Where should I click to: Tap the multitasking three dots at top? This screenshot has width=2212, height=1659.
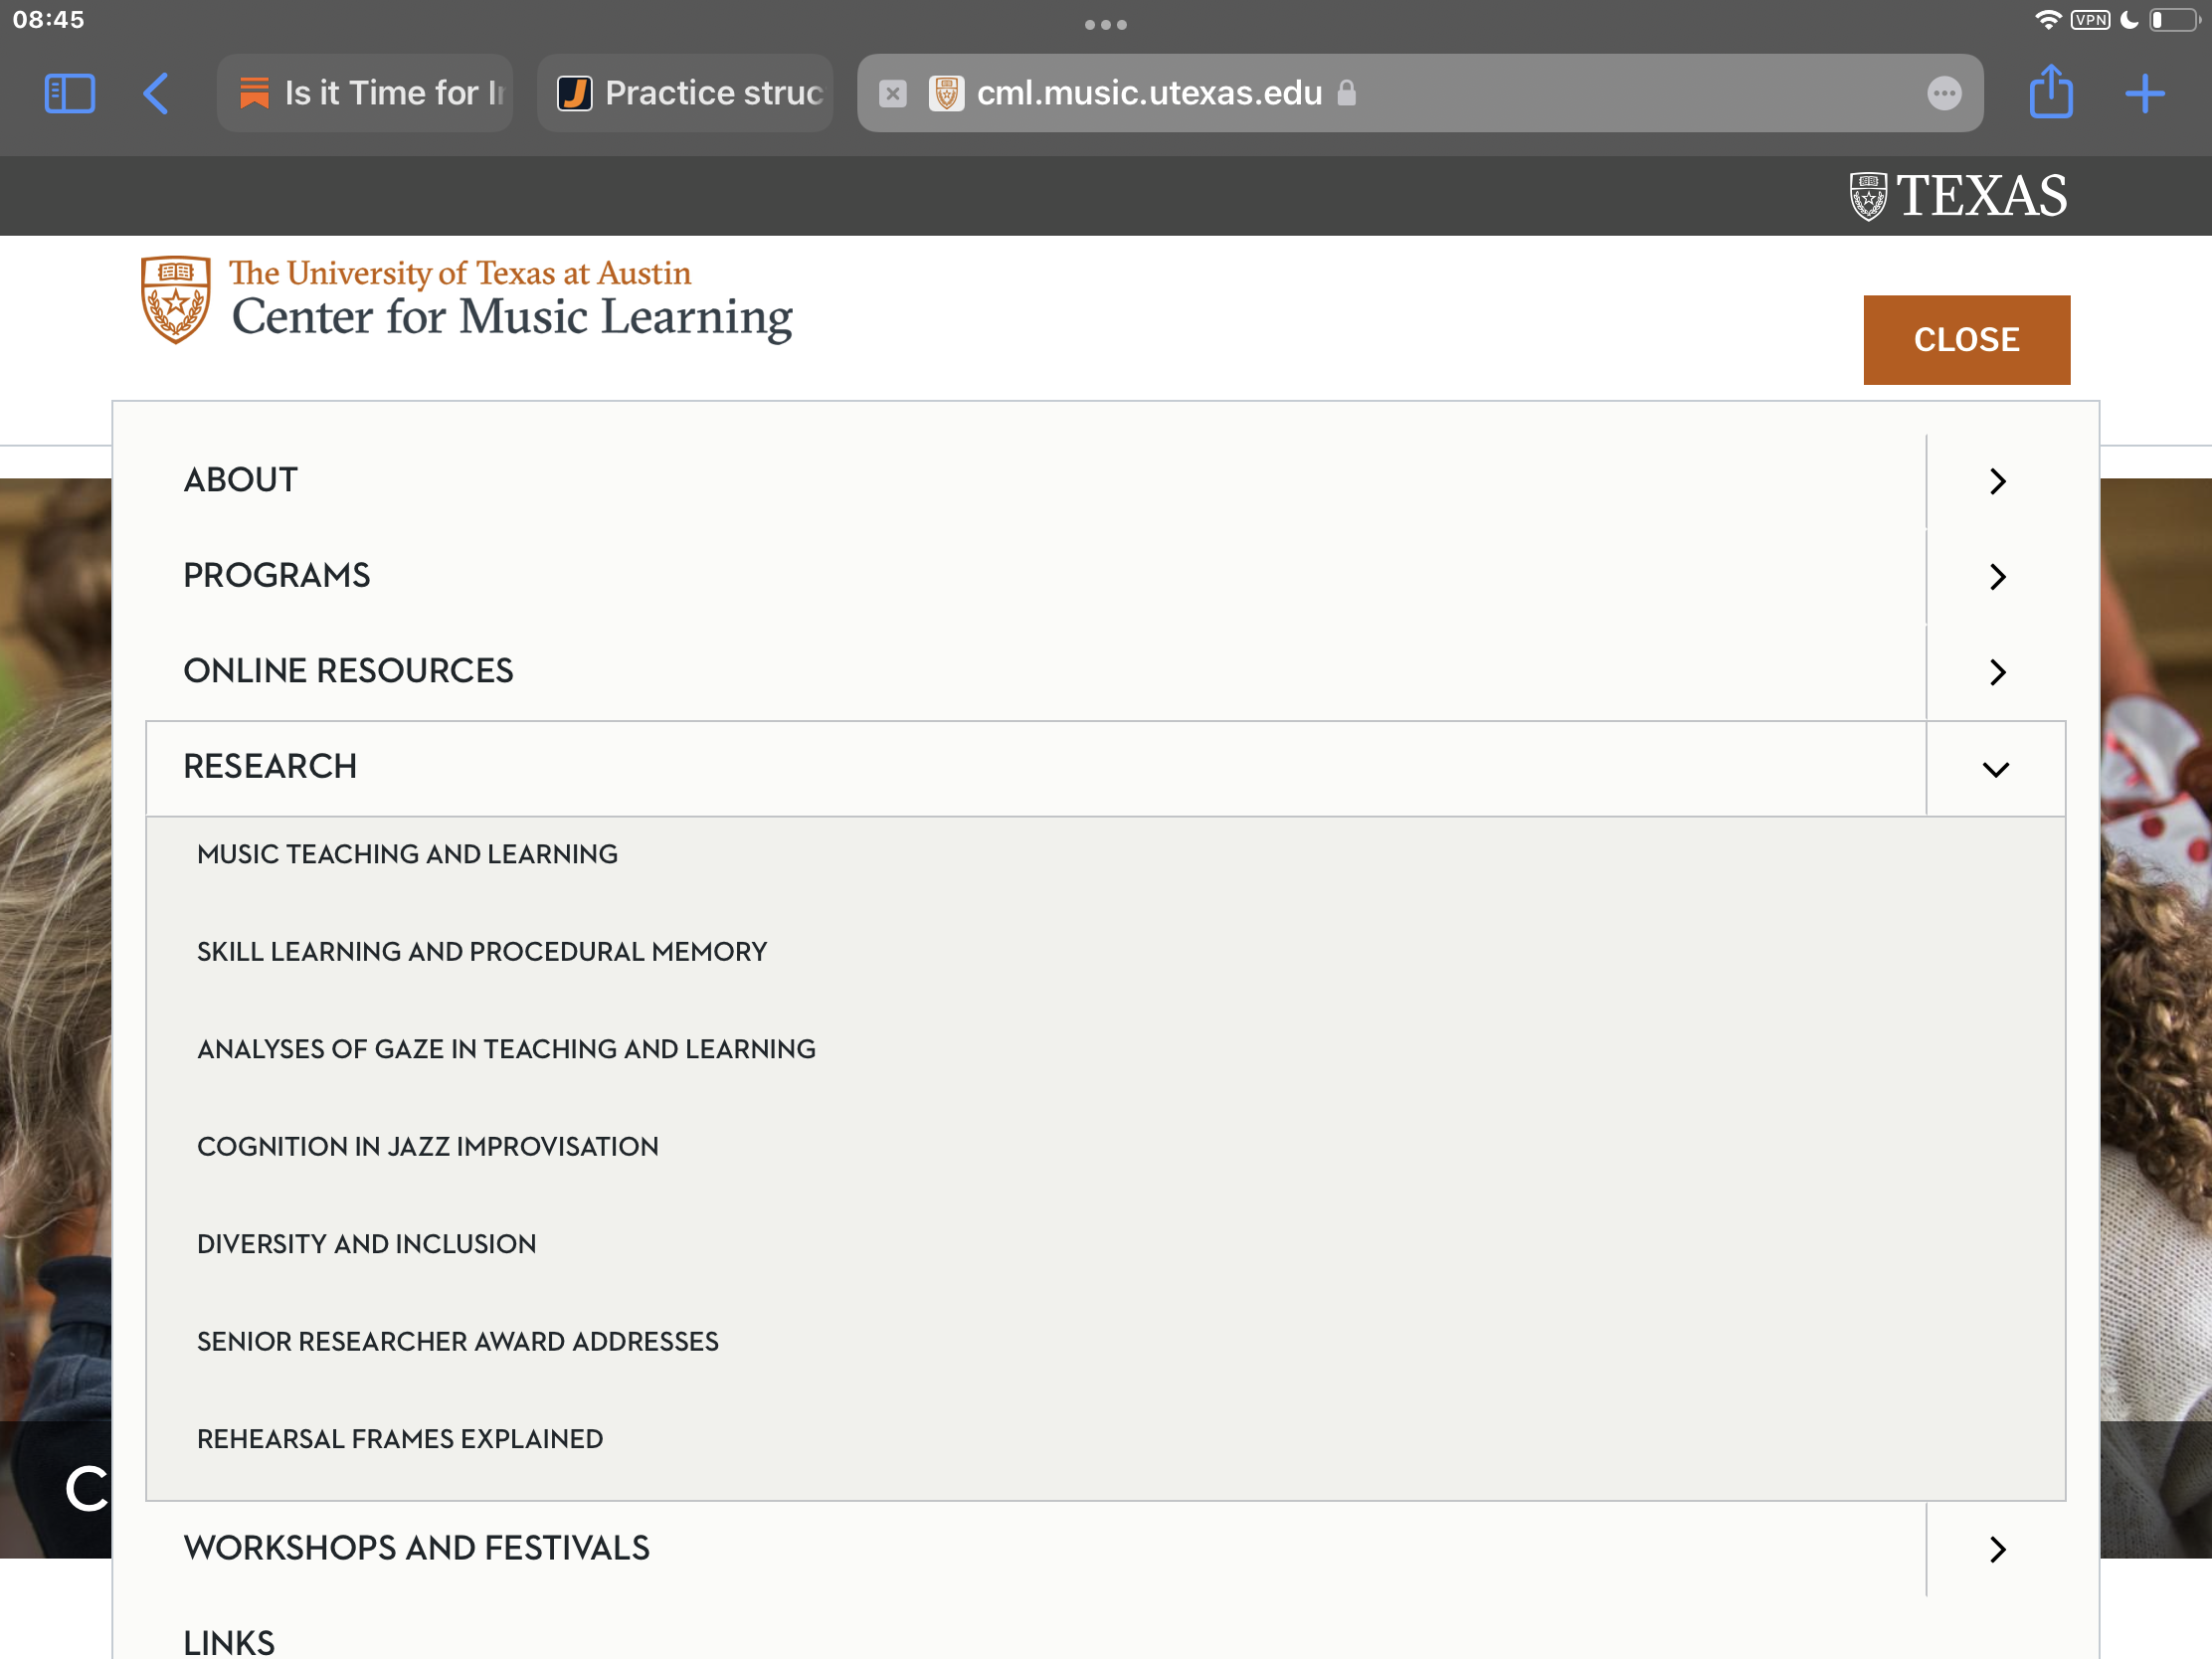pyautogui.click(x=1106, y=24)
